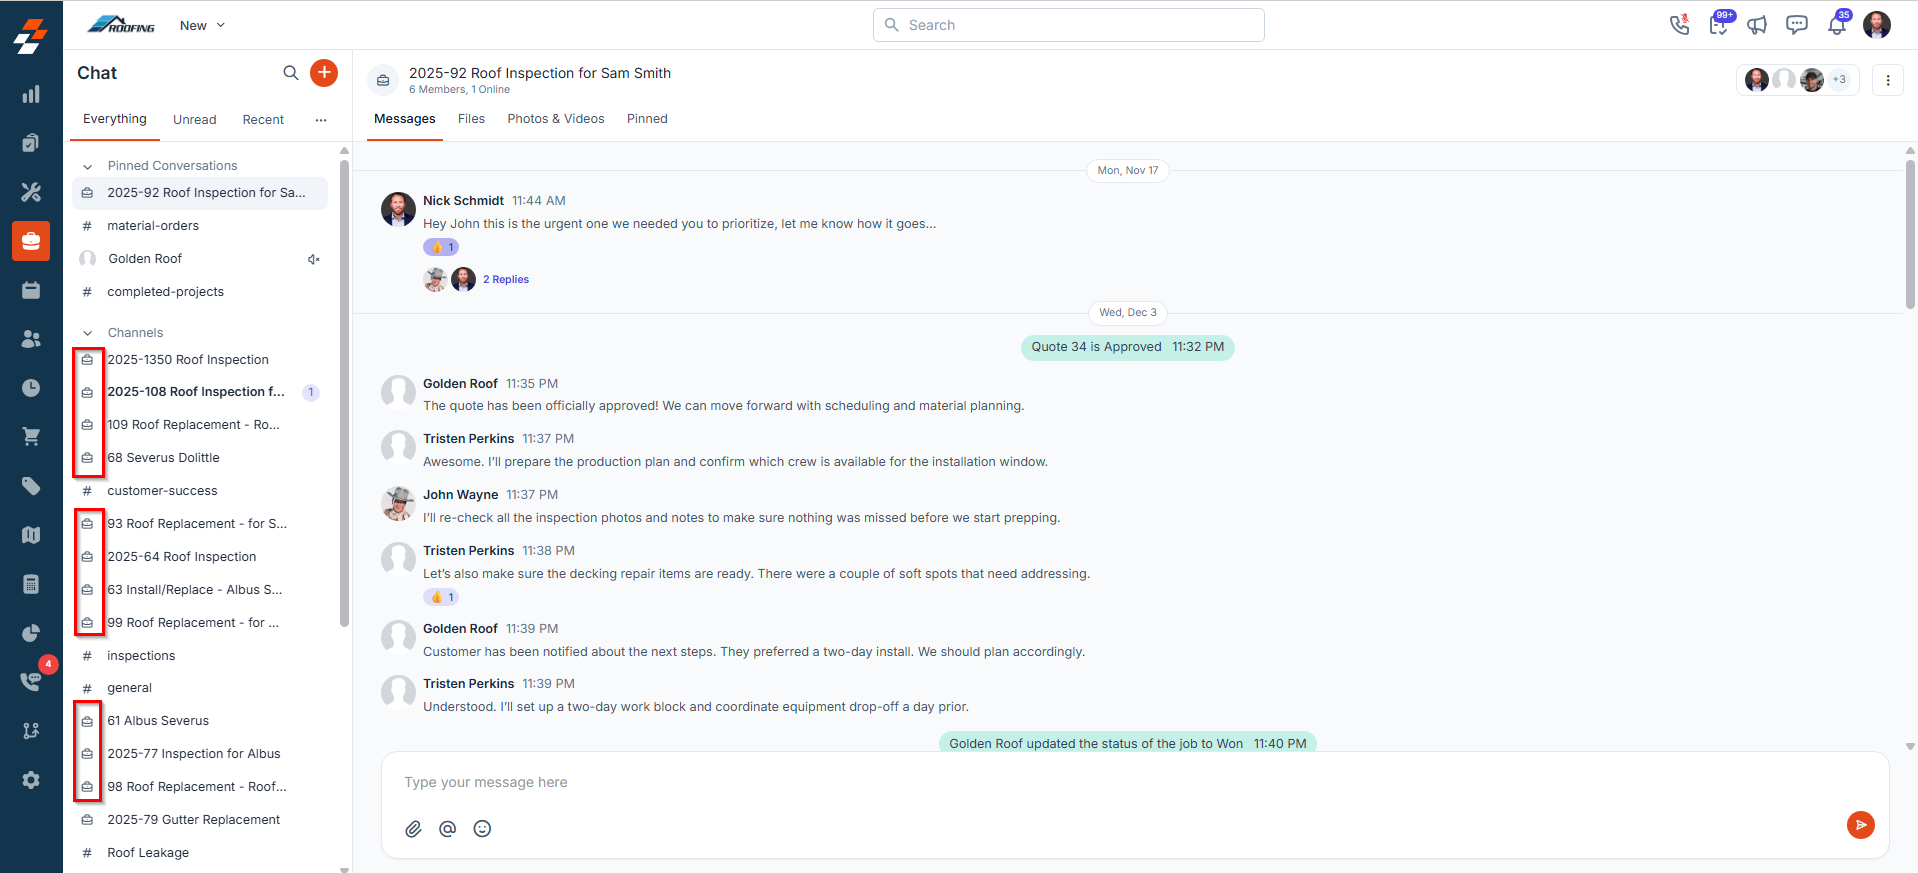The width and height of the screenshot is (1918, 873).
Task: Open the 68 Severus Dolittle channel
Action: (200, 458)
